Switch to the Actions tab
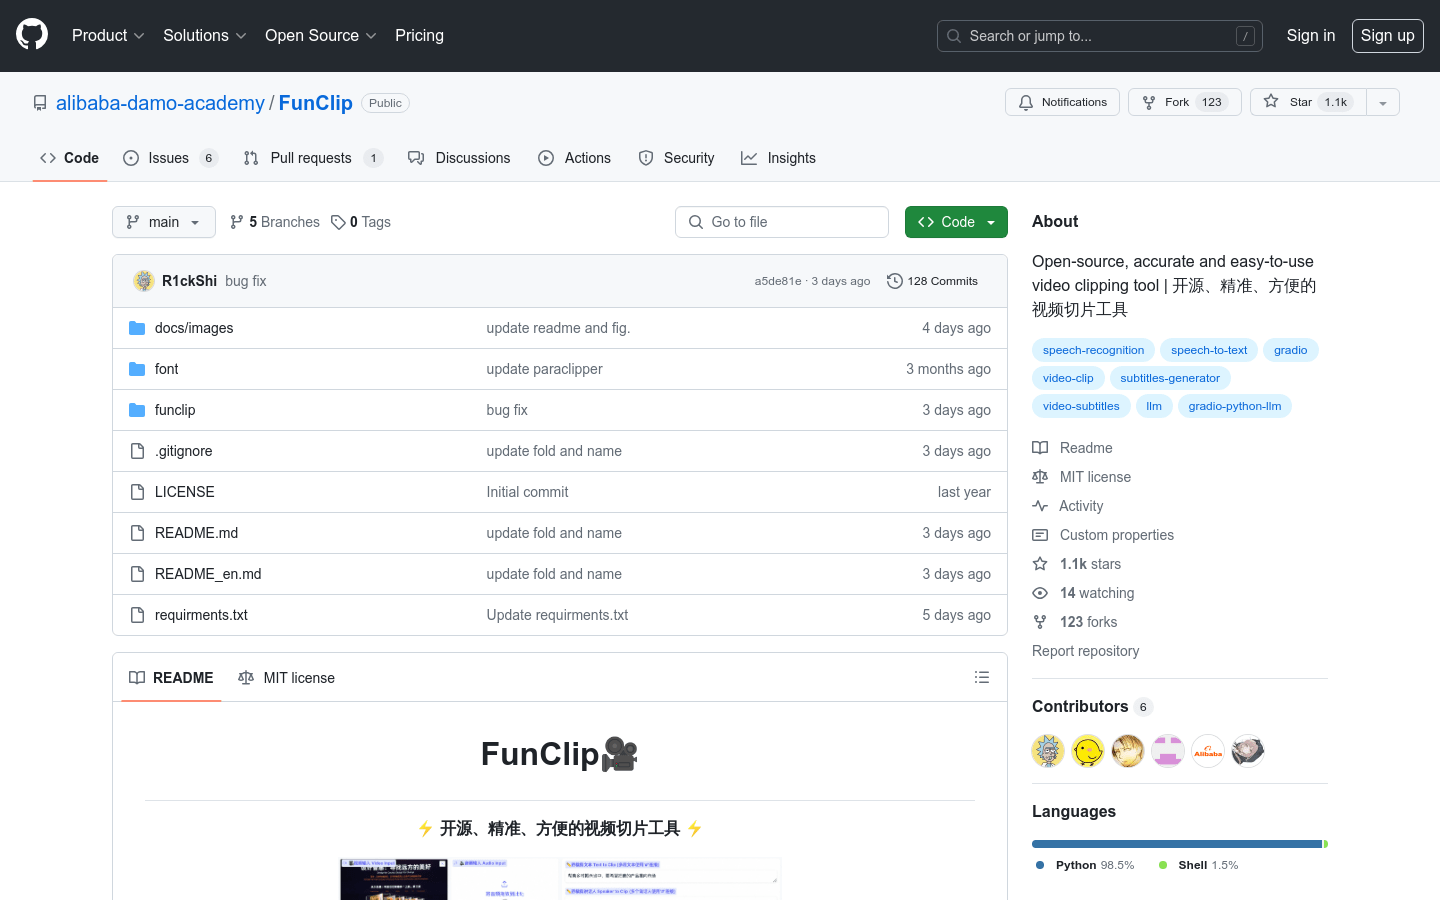This screenshot has height=900, width=1440. [574, 158]
